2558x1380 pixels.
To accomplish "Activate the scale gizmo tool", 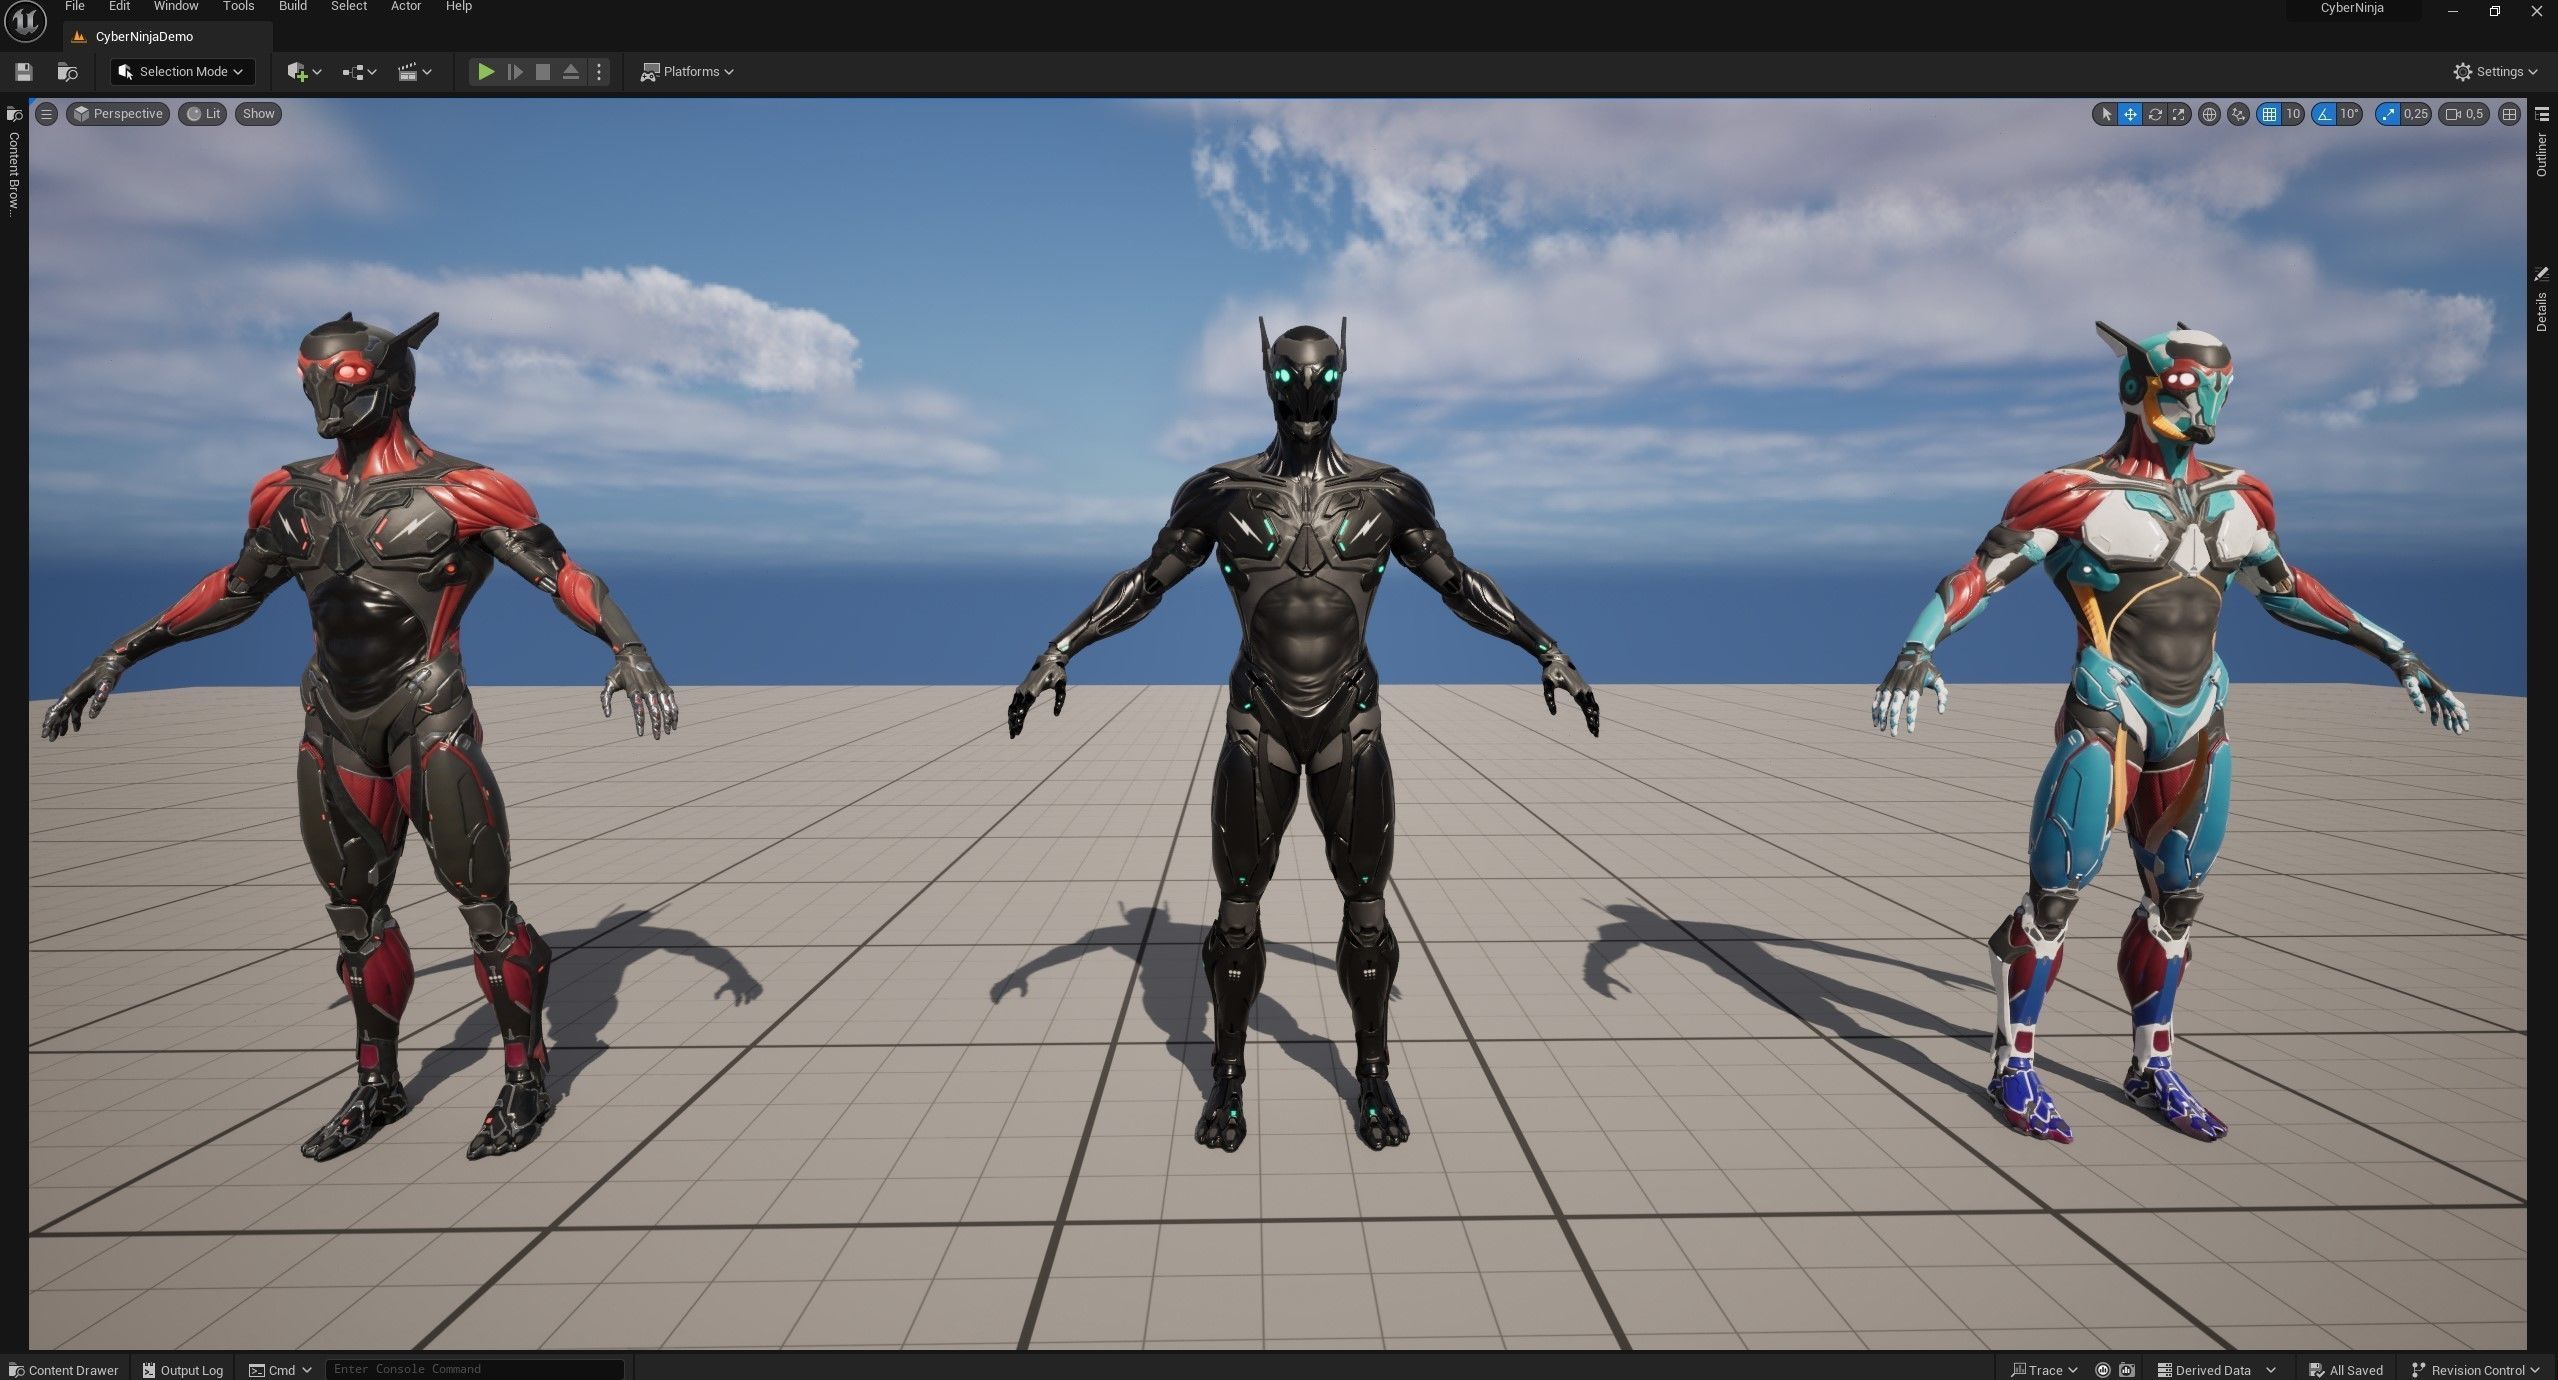I will point(2179,114).
